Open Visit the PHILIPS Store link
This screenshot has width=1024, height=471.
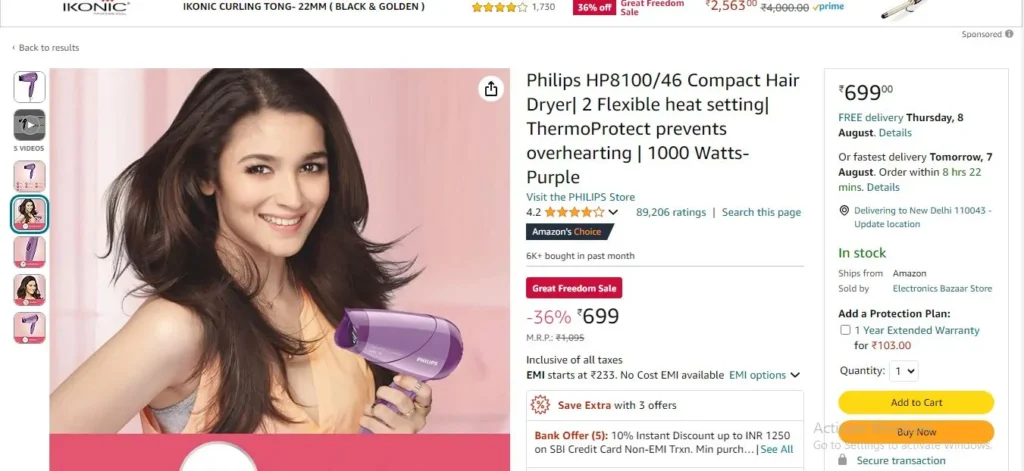(x=581, y=197)
